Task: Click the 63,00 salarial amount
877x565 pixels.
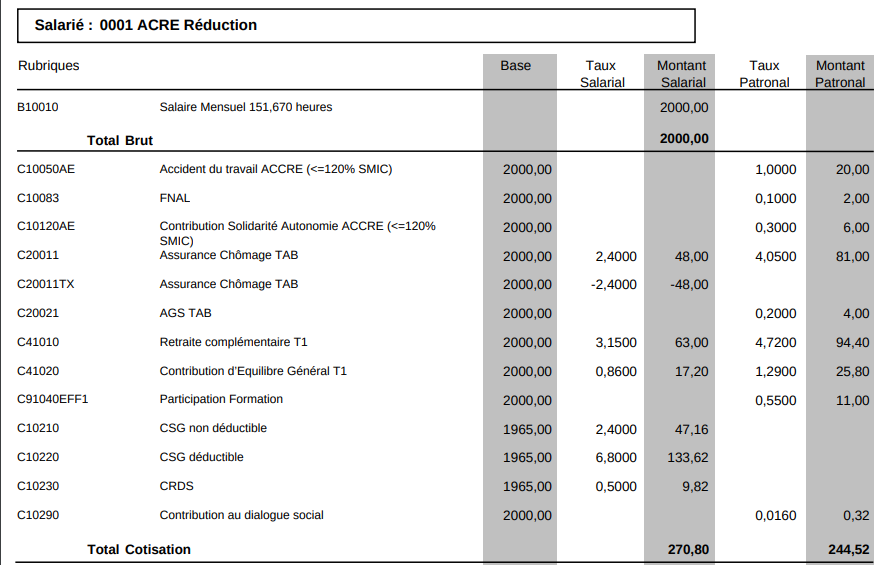Action: pos(691,343)
